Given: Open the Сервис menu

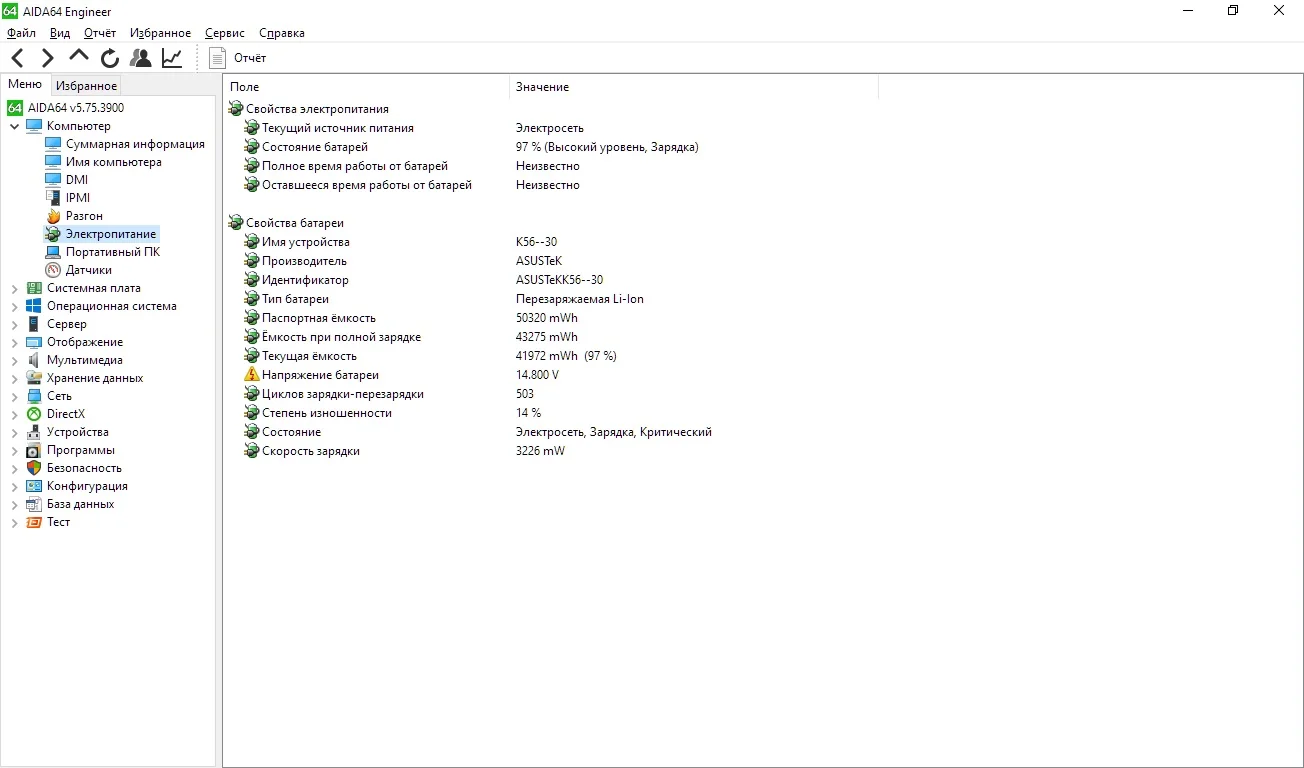Looking at the screenshot, I should [225, 33].
